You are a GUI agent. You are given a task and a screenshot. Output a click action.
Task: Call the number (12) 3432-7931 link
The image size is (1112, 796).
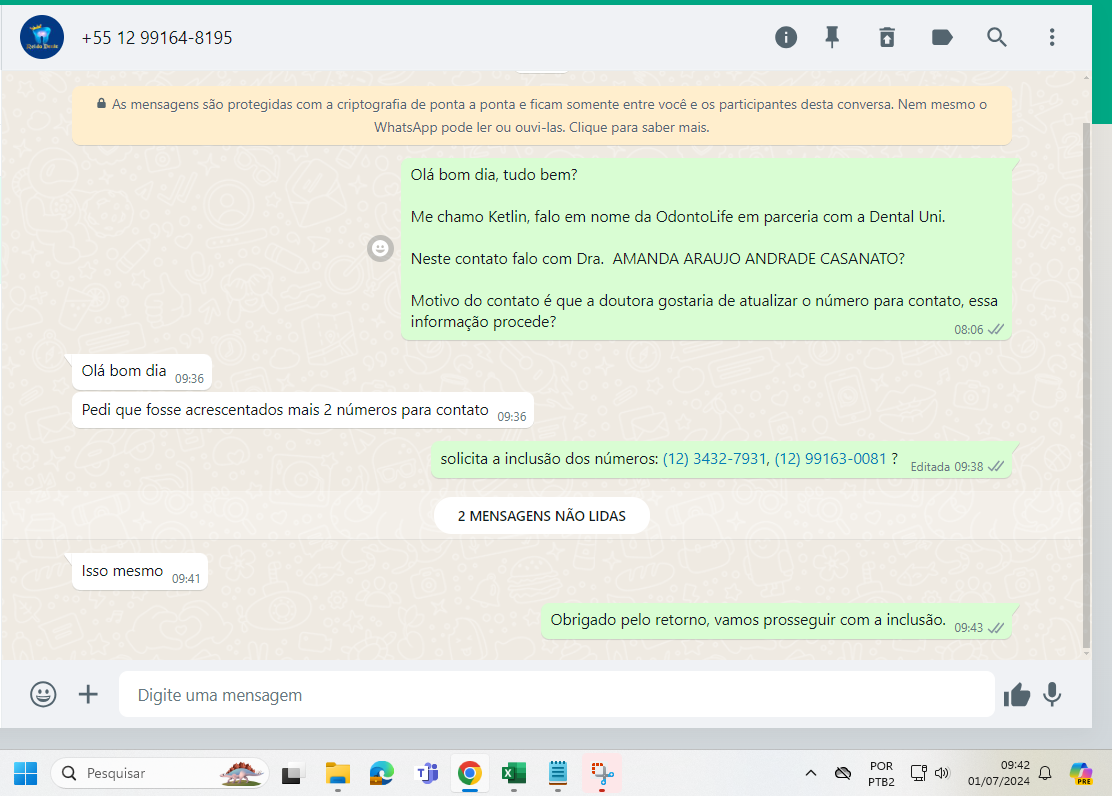pos(714,459)
